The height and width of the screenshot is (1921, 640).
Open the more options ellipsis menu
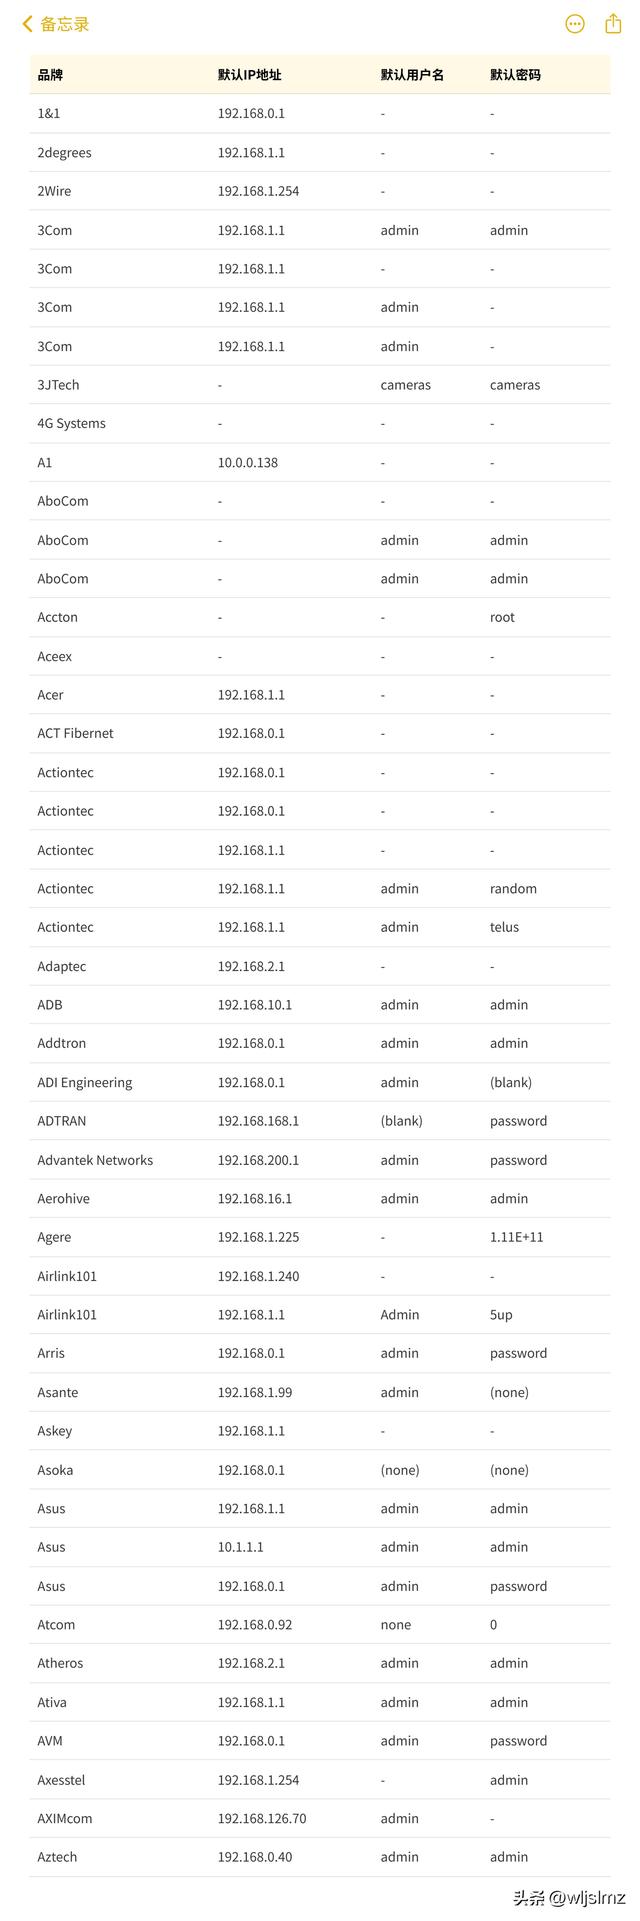click(x=575, y=24)
